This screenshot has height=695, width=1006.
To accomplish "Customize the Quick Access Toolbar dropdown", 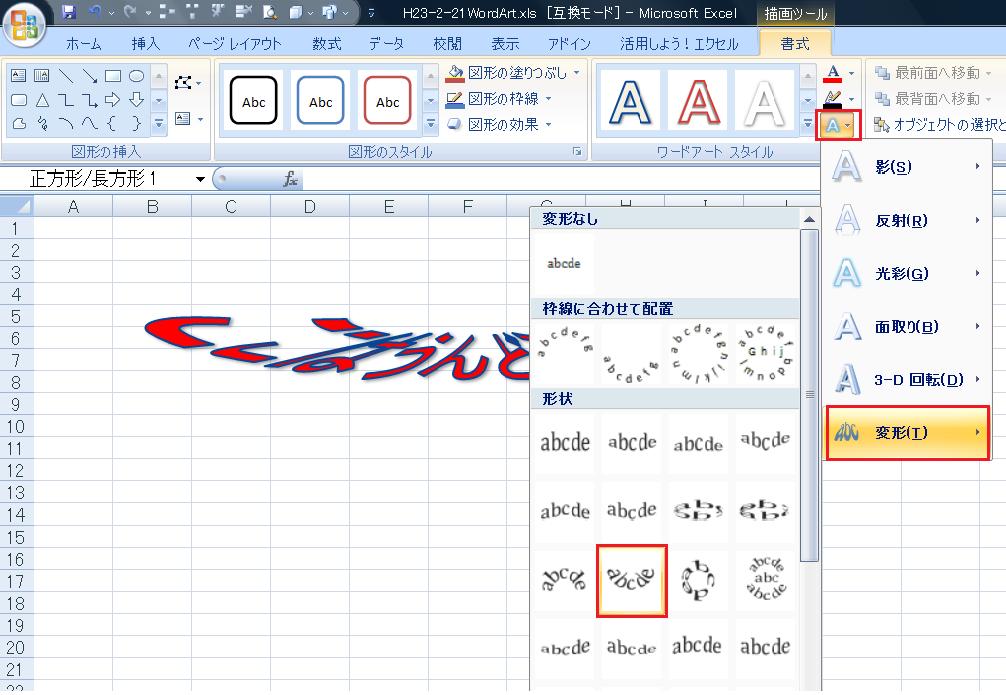I will [x=371, y=13].
